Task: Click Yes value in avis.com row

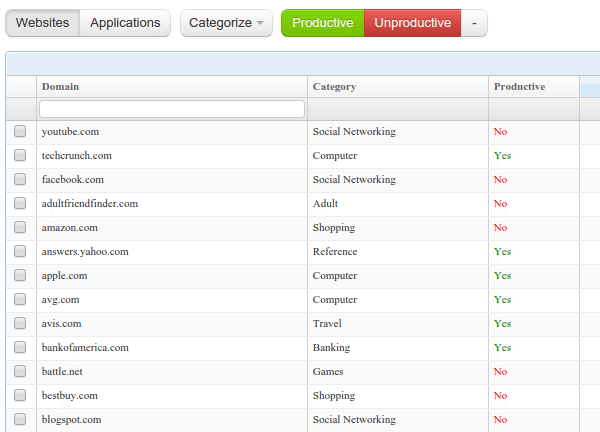Action: tap(502, 324)
